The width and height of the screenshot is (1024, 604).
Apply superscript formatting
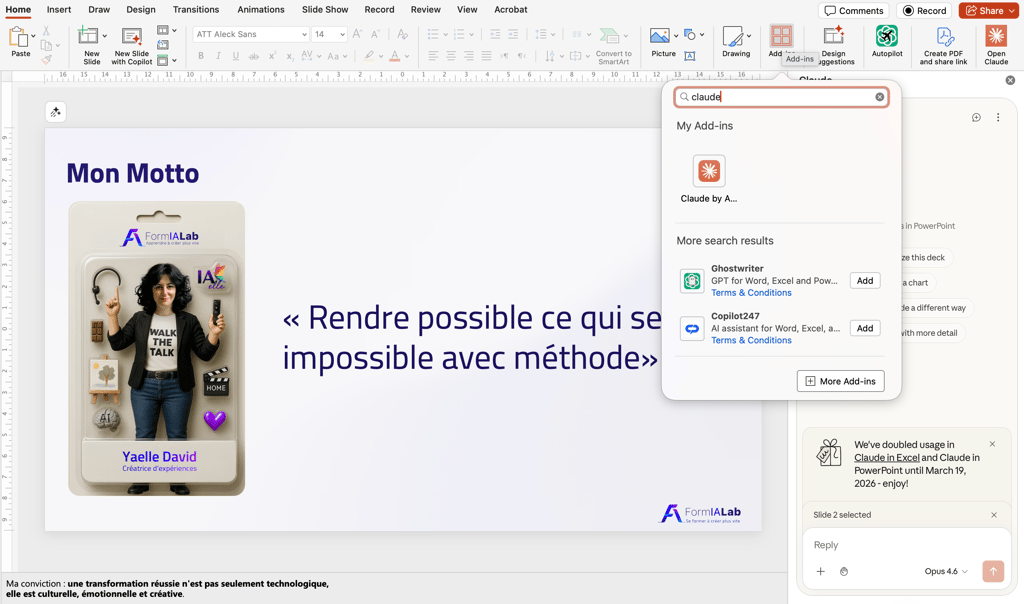tap(272, 56)
